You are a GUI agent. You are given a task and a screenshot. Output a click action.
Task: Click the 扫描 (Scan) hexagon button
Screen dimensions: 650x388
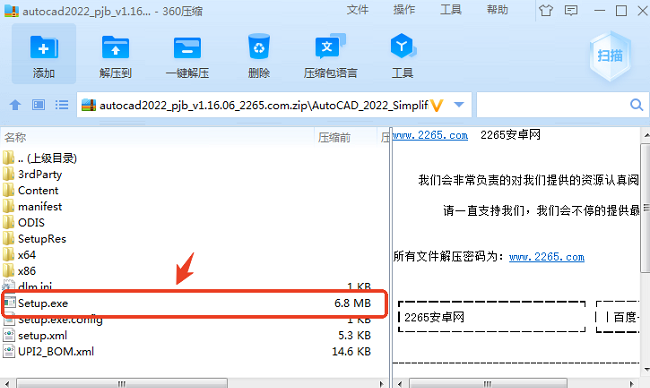click(x=610, y=56)
